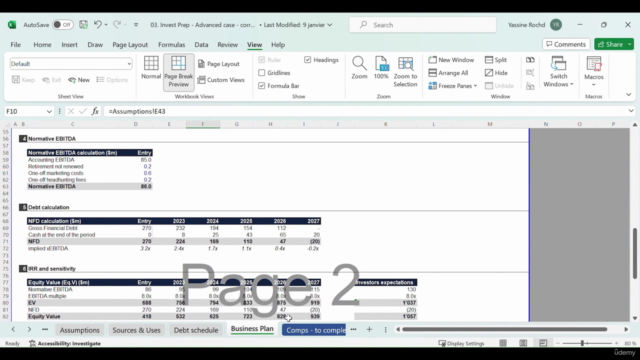Click the Comments button
The width and height of the screenshot is (640, 360).
tap(566, 44)
